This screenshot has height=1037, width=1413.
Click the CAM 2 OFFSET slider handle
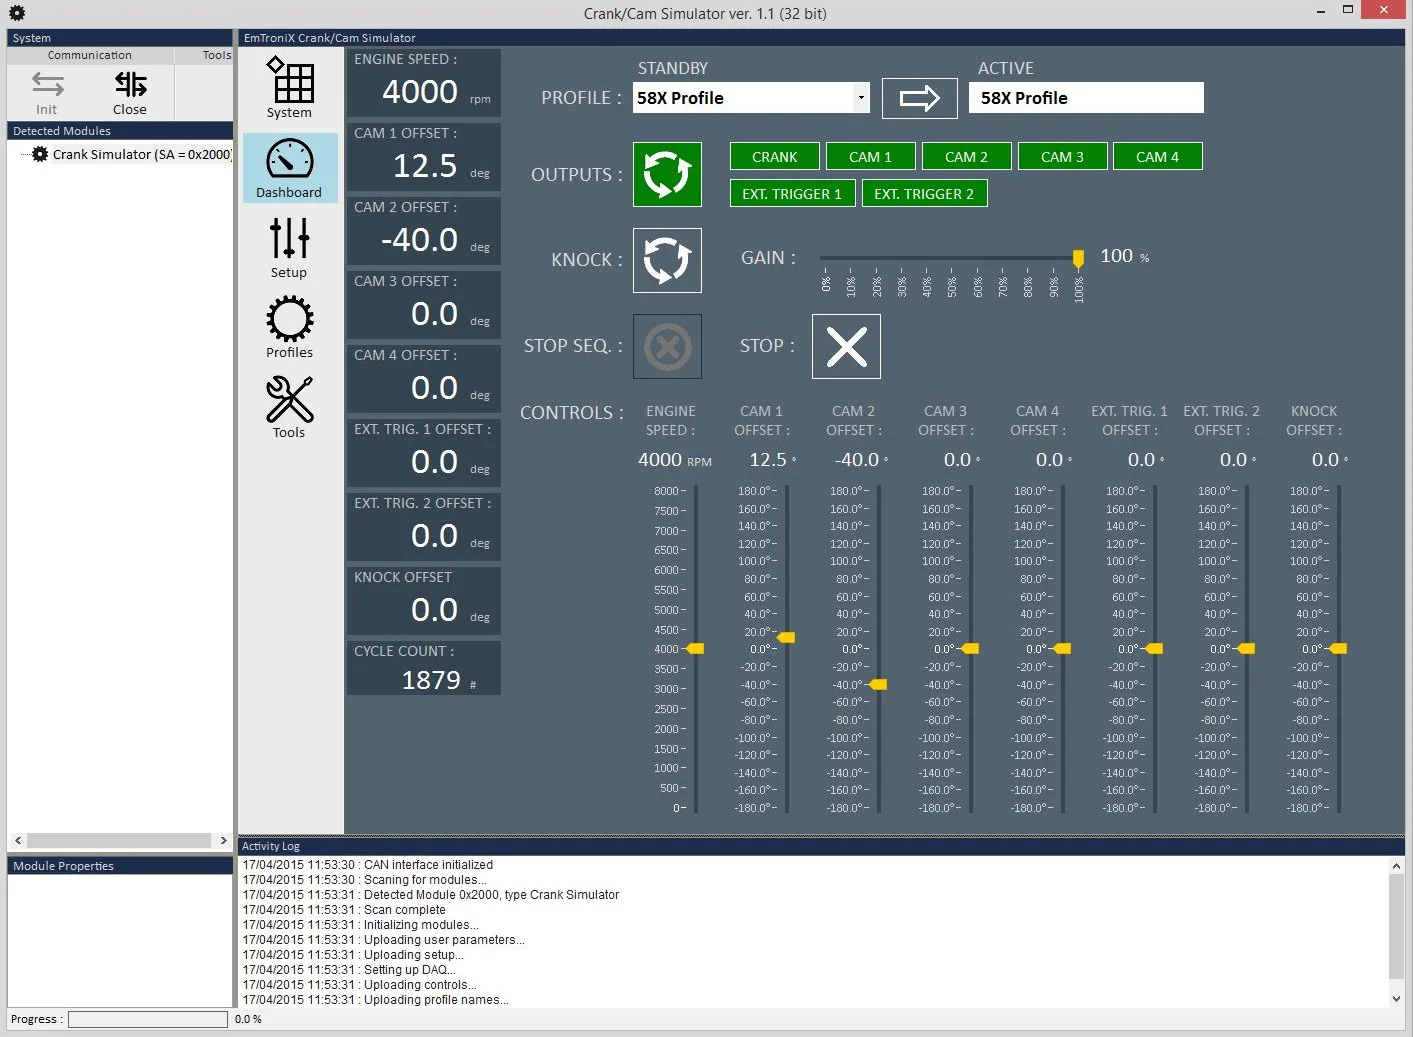[878, 685]
